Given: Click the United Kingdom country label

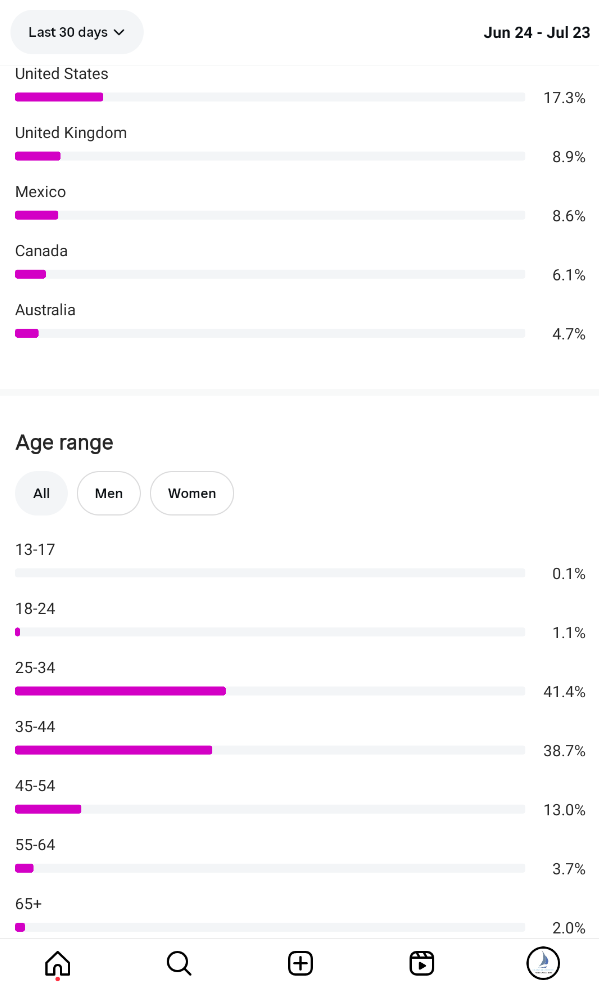Looking at the screenshot, I should point(71,132).
